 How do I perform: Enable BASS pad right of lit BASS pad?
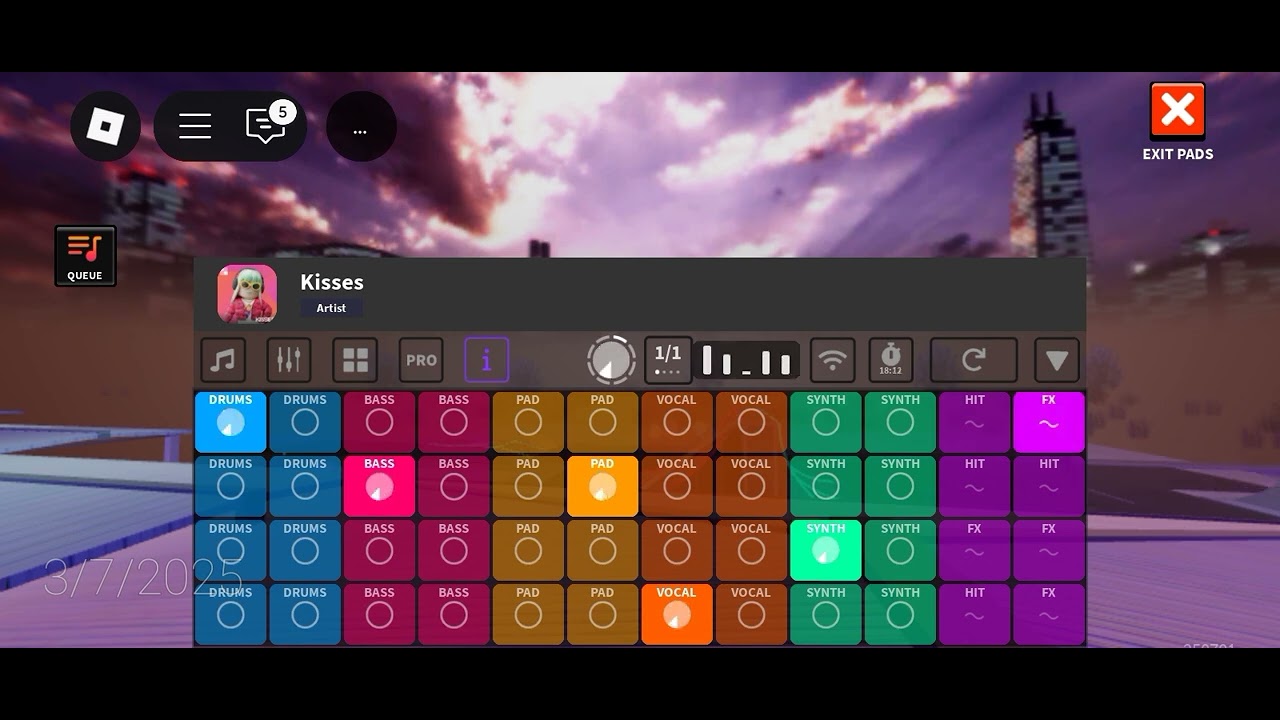click(454, 486)
